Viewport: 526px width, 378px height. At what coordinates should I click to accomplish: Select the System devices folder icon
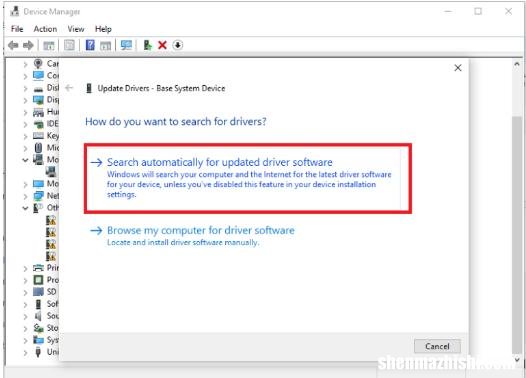point(38,340)
